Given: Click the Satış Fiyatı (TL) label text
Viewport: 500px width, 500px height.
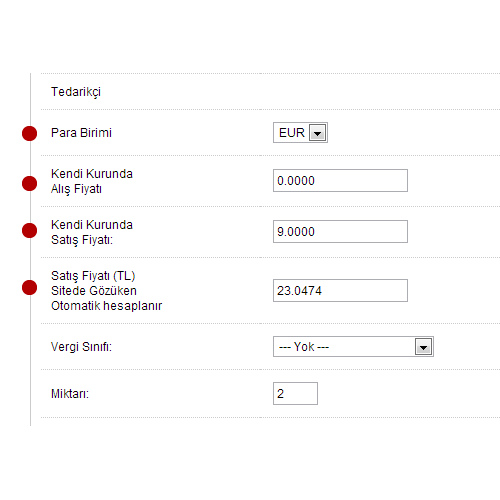Looking at the screenshot, I should pyautogui.click(x=93, y=276).
